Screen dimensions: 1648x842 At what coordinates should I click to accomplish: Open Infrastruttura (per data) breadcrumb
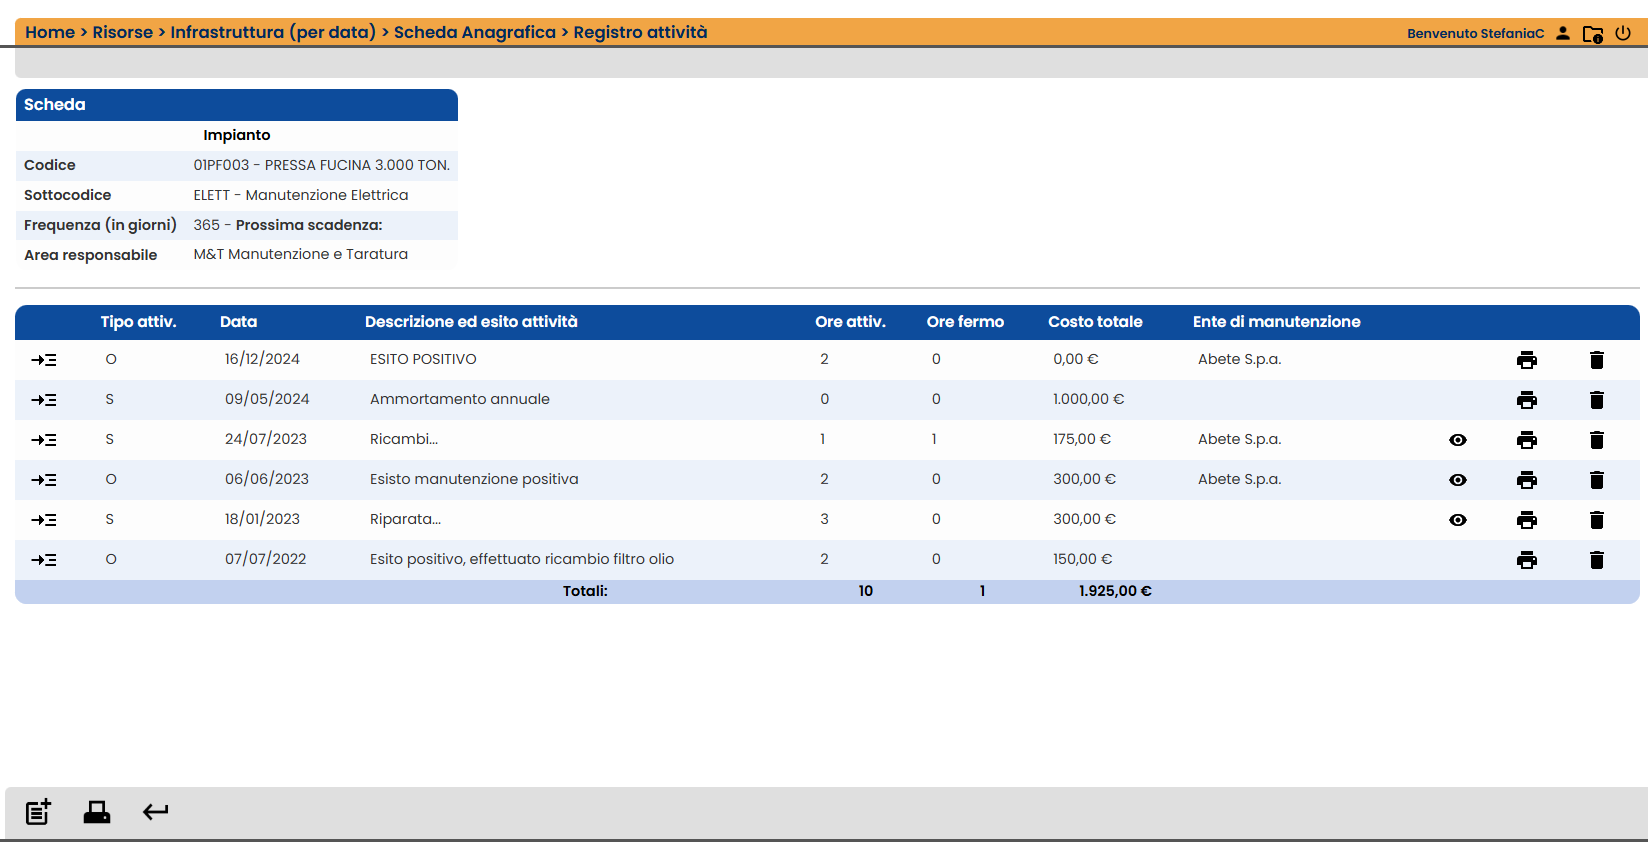click(273, 32)
